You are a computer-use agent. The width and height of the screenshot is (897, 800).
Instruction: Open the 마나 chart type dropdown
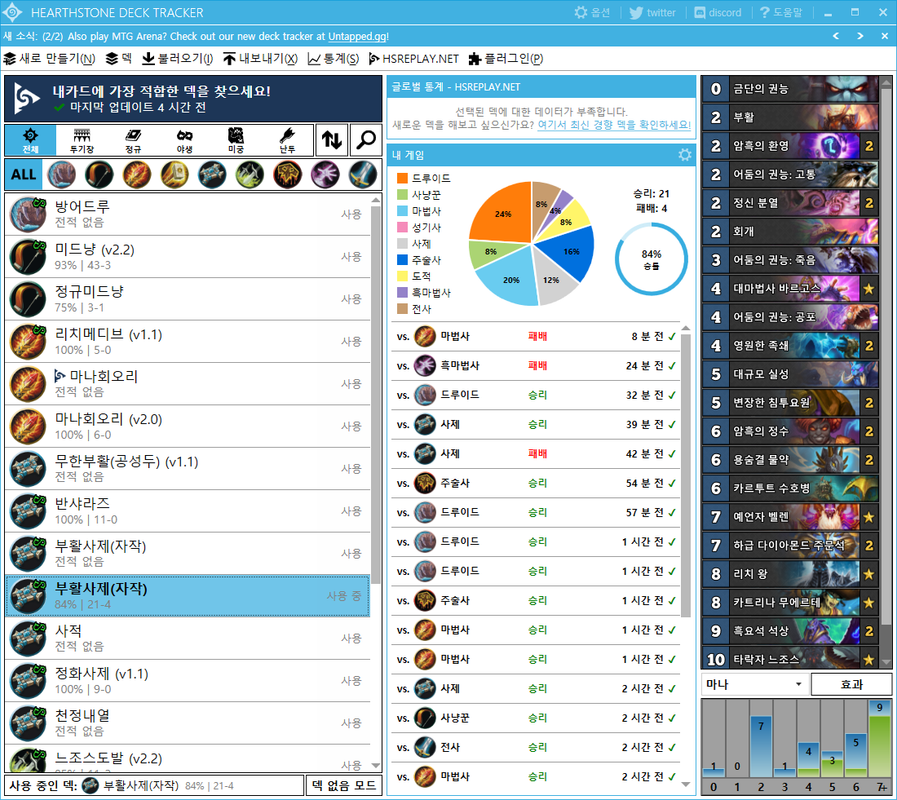click(754, 684)
